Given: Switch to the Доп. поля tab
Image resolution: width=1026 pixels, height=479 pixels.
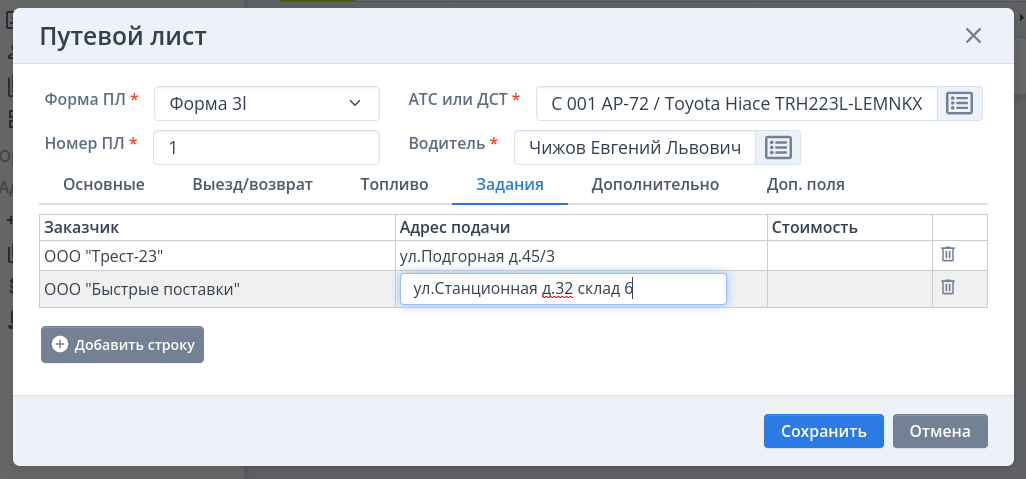Looking at the screenshot, I should tap(805, 185).
